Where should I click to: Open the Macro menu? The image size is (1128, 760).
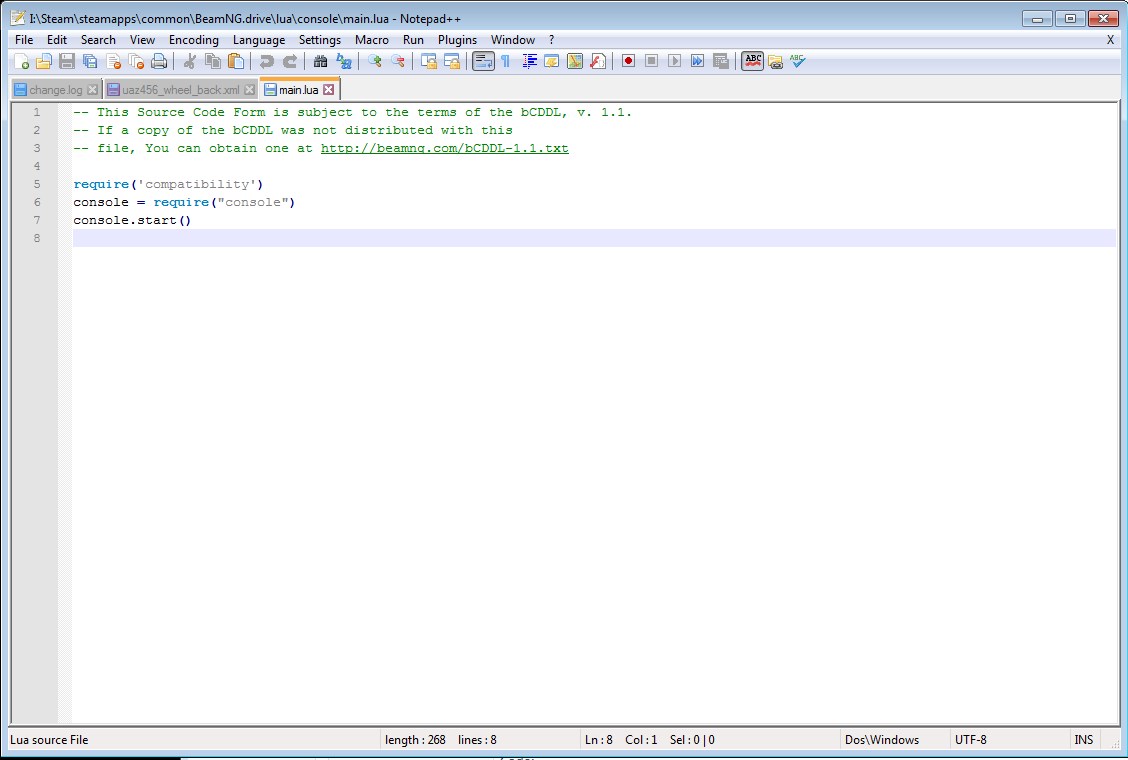coord(371,40)
